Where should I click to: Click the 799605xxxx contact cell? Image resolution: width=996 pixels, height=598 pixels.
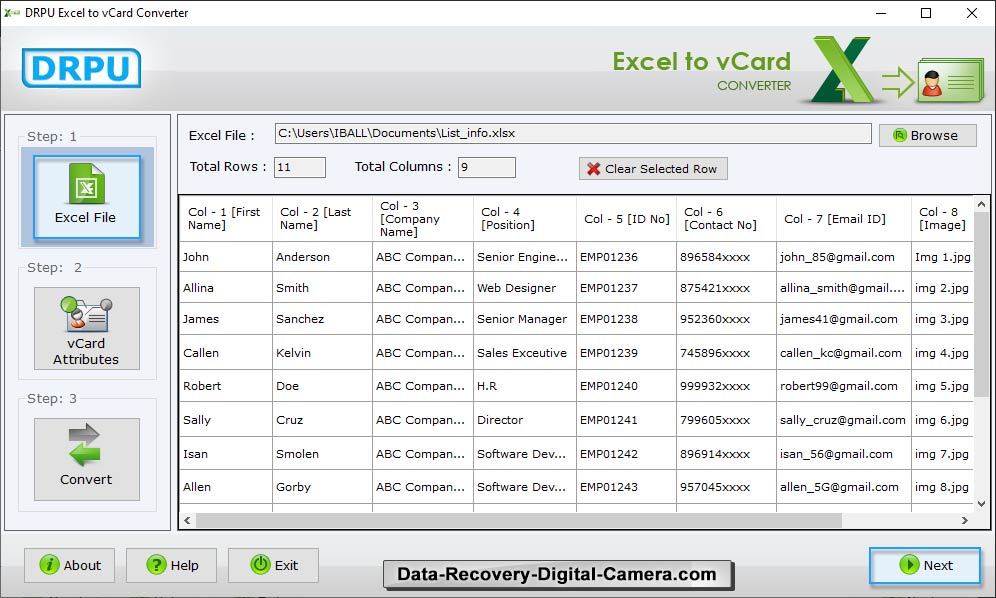pyautogui.click(x=726, y=419)
